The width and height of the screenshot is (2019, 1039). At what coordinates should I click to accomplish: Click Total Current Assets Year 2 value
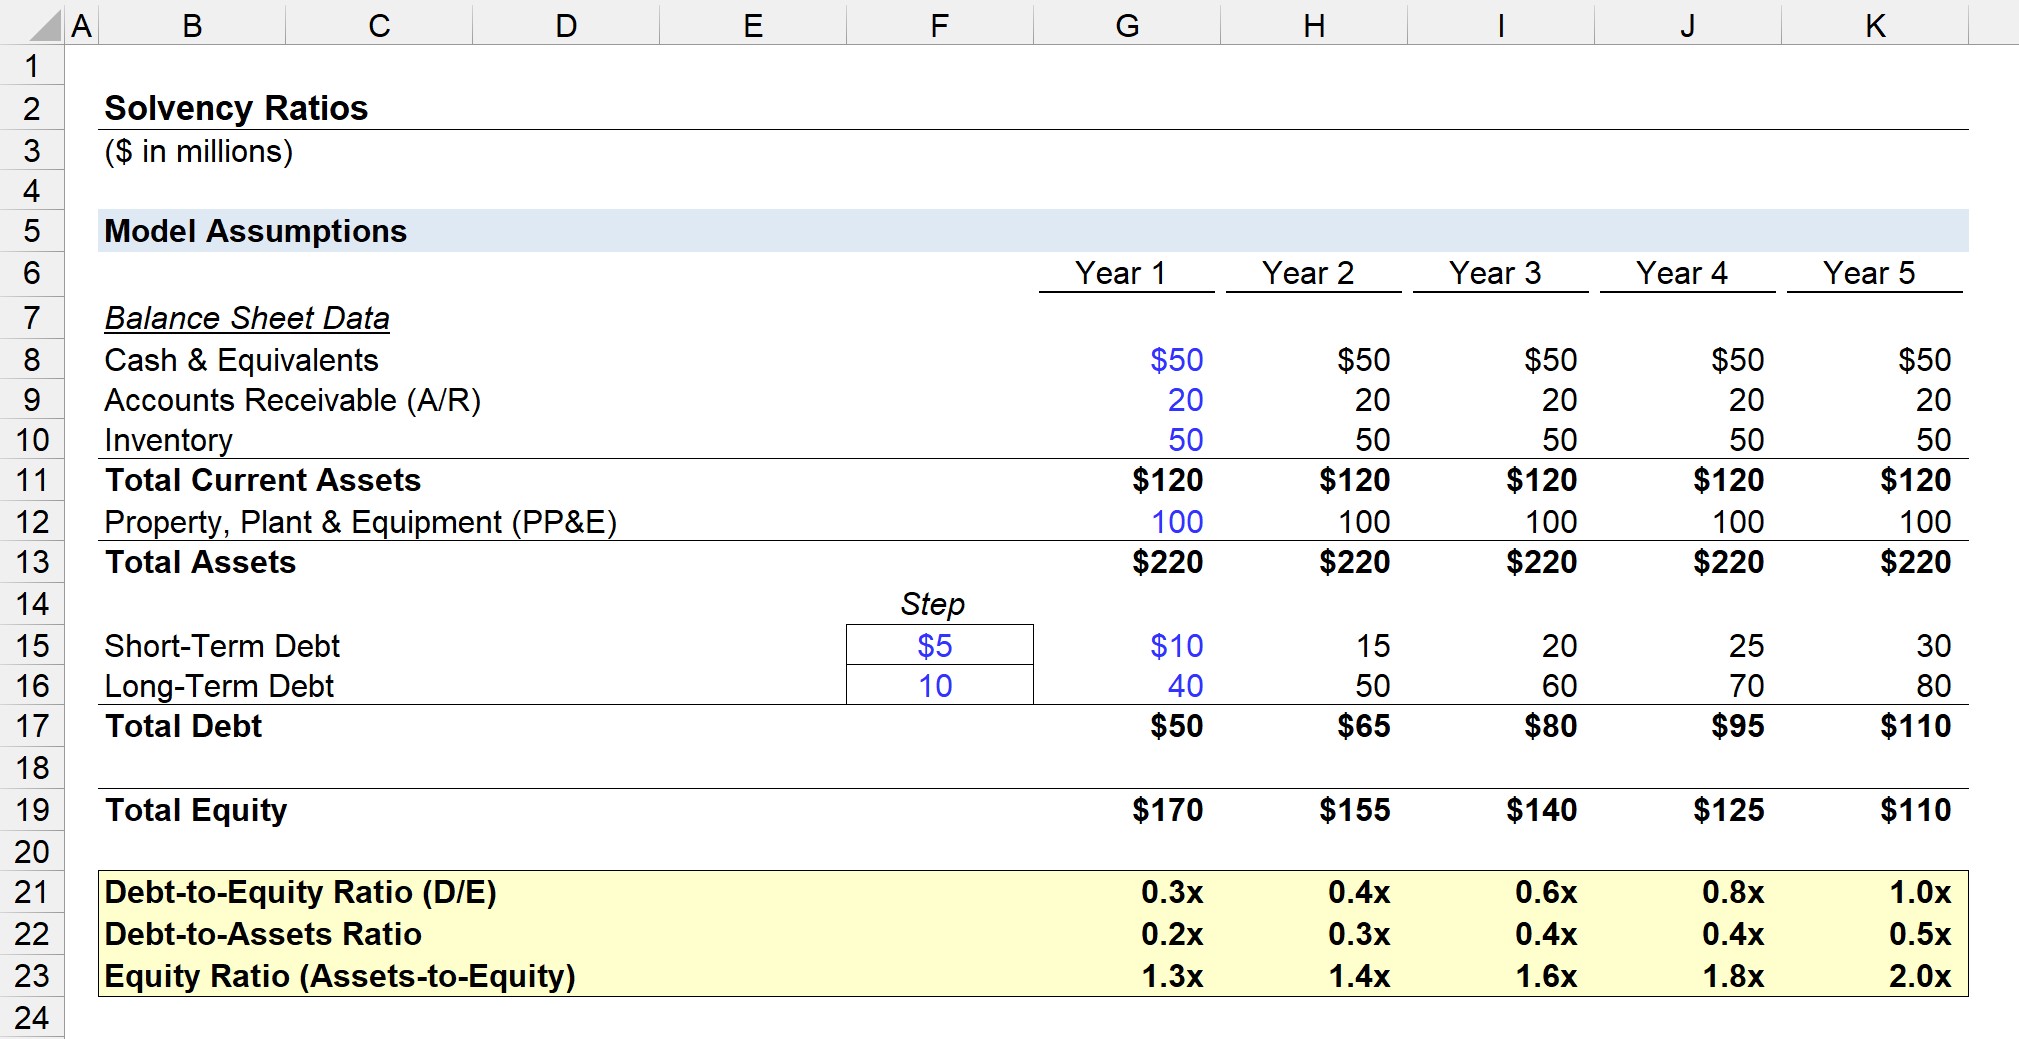(x=1354, y=480)
